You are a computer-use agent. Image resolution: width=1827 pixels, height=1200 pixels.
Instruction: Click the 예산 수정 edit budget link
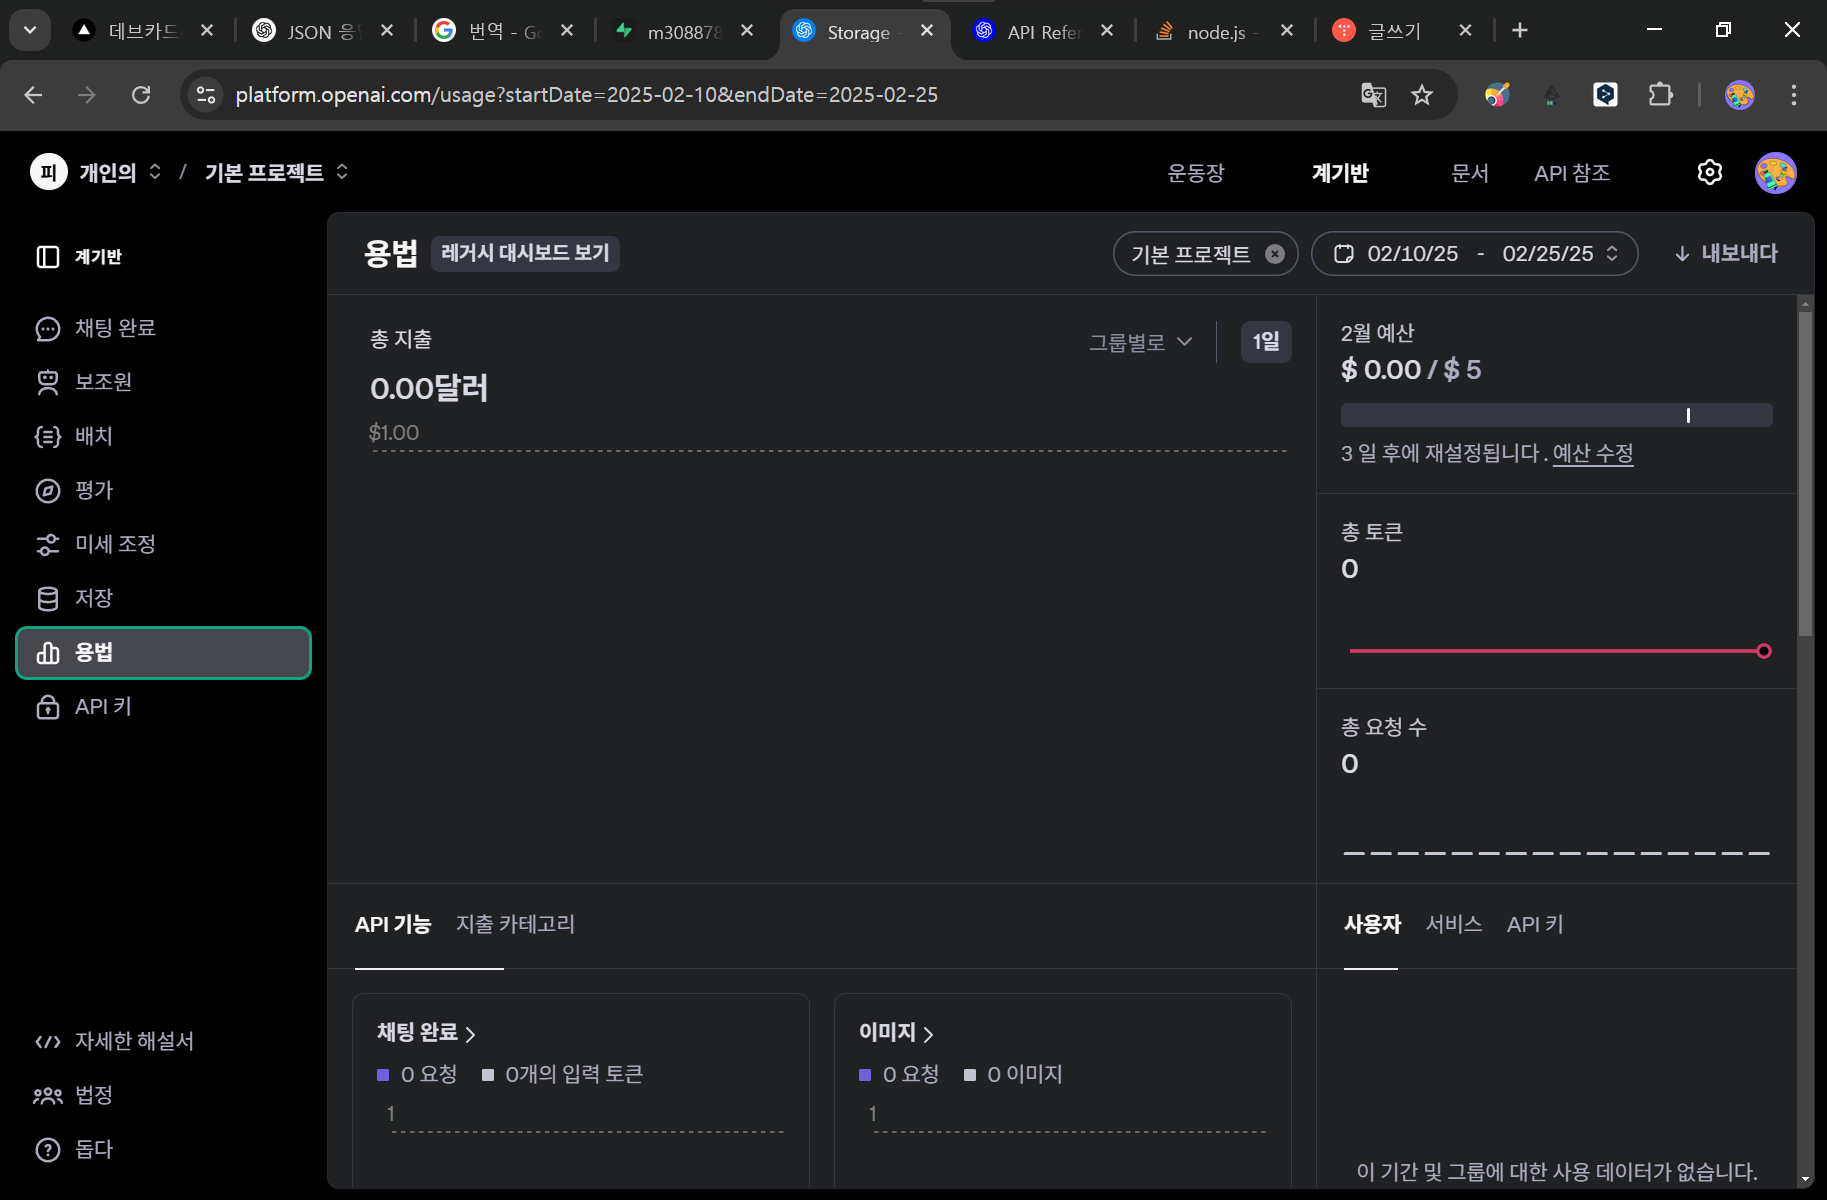[x=1593, y=453]
